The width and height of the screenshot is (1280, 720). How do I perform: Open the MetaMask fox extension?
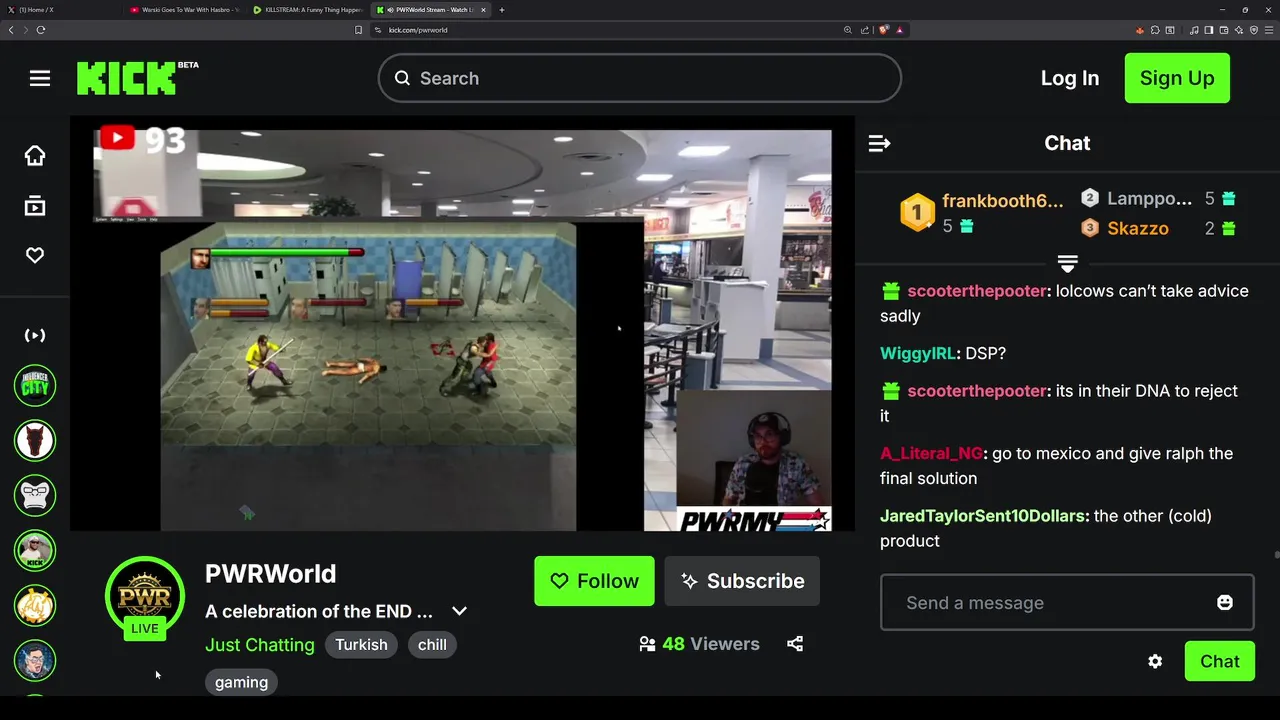click(x=1140, y=30)
